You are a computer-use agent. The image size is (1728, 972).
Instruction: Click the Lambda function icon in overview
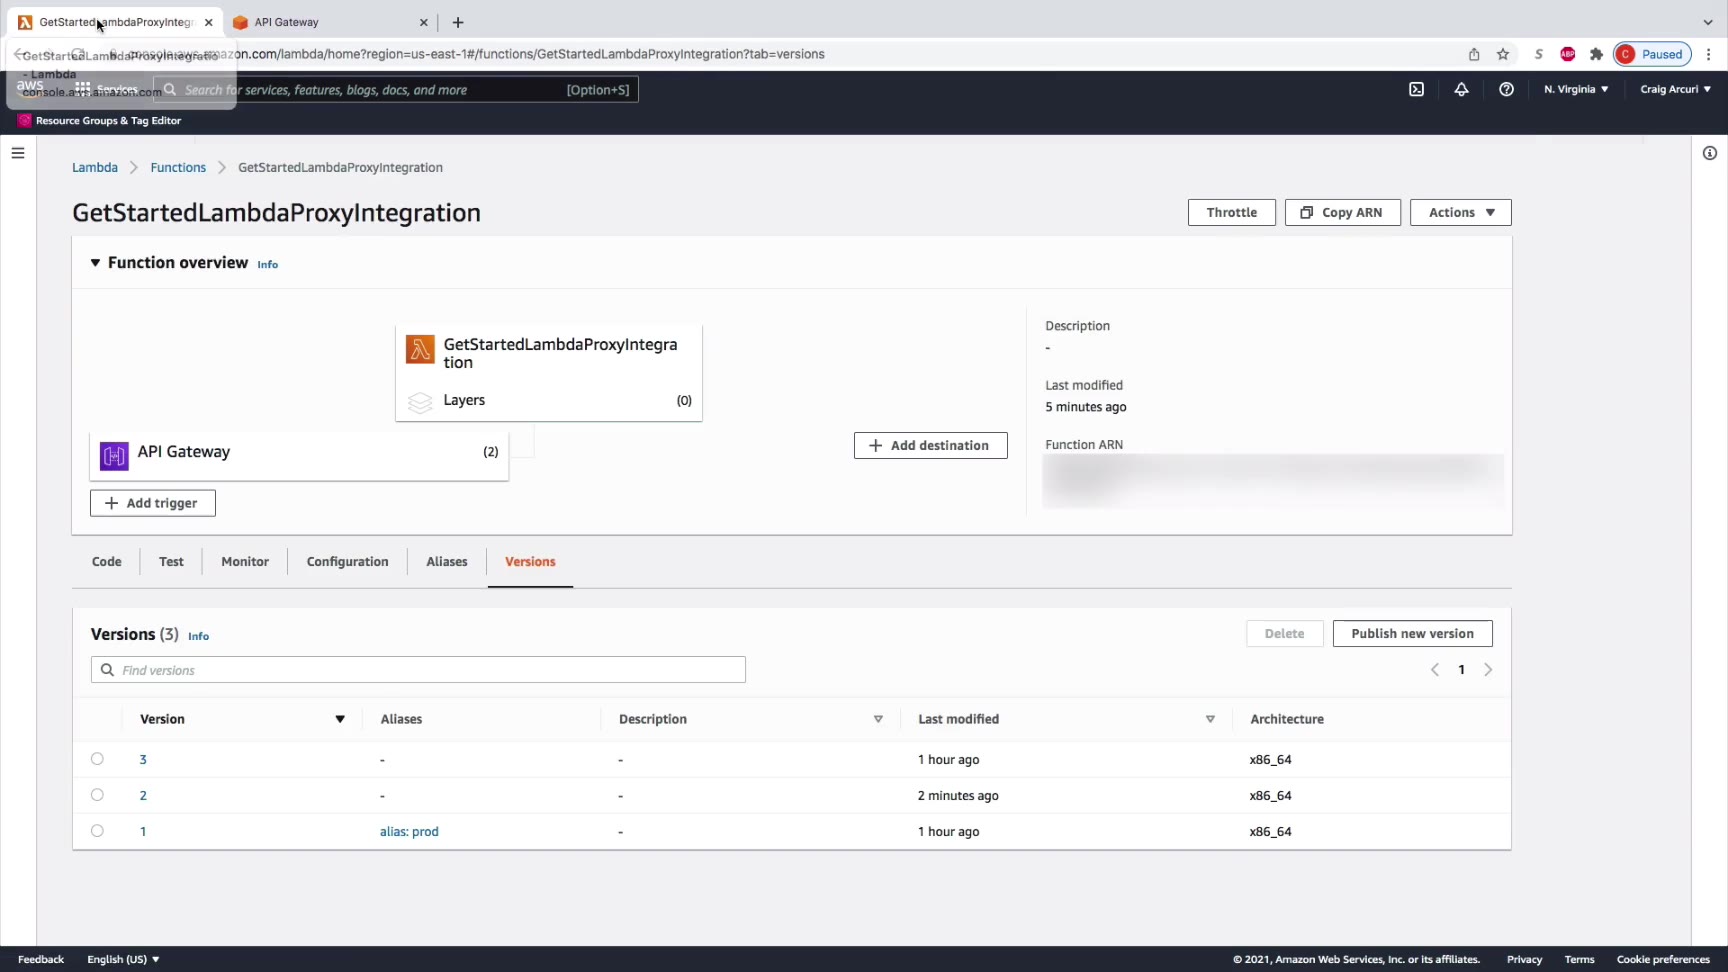pos(420,350)
